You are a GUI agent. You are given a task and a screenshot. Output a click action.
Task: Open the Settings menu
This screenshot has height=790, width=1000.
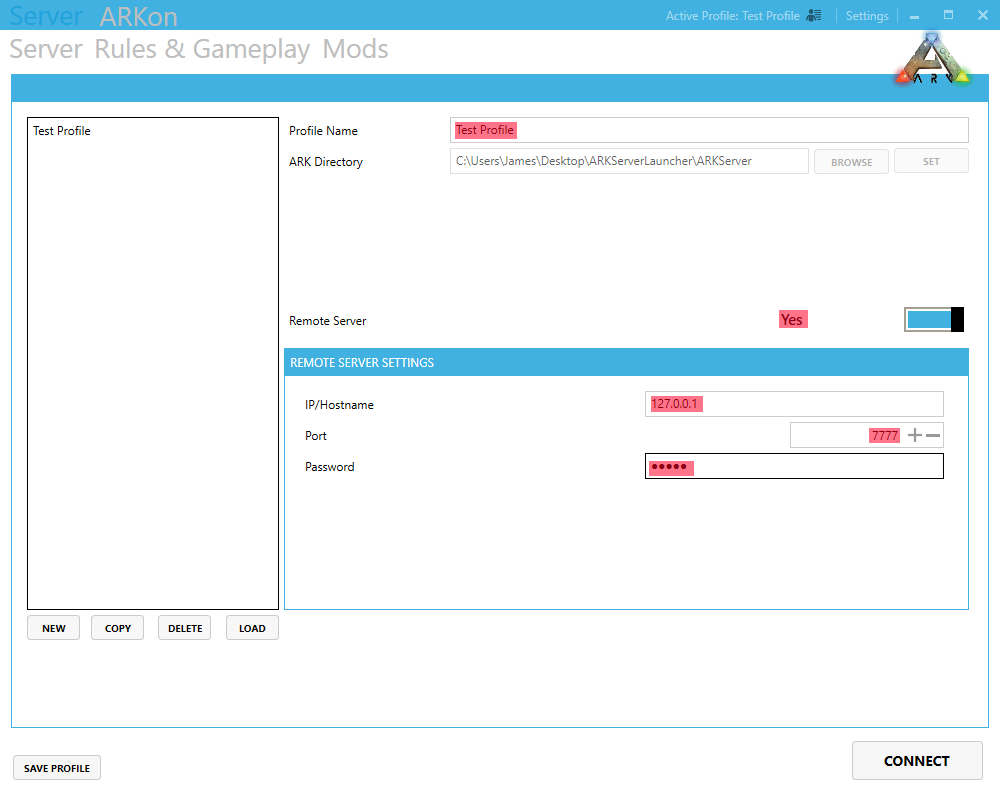tap(866, 15)
